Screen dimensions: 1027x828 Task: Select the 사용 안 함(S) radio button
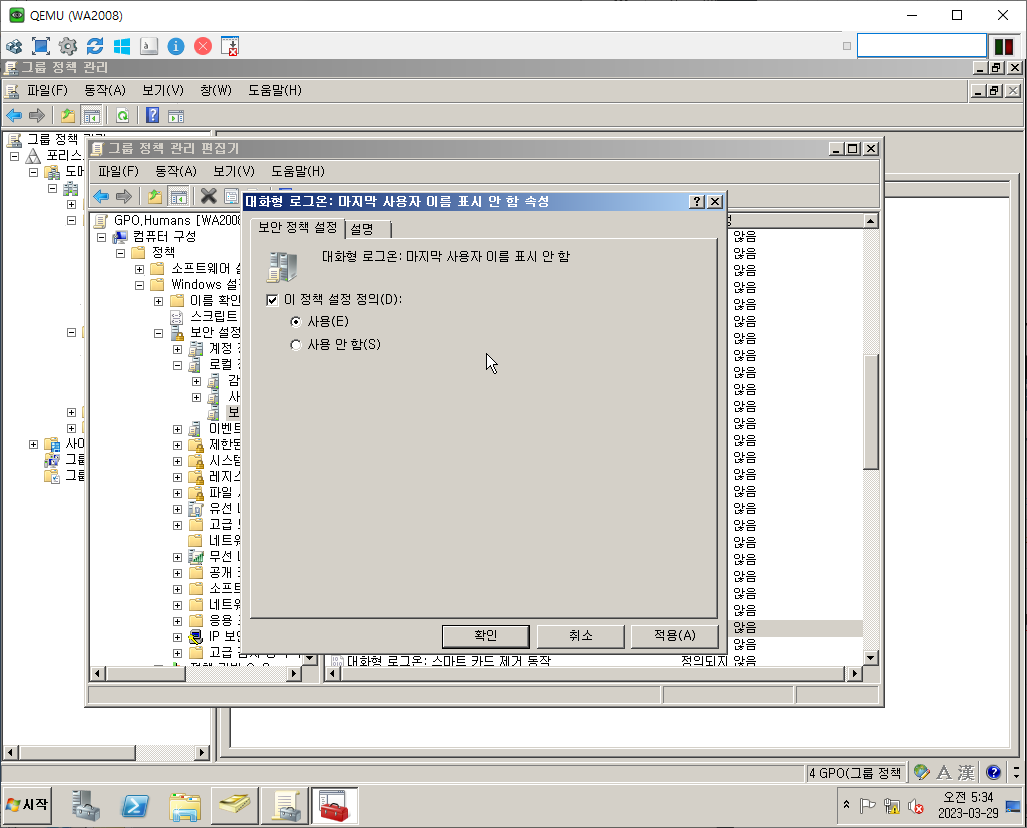point(295,345)
